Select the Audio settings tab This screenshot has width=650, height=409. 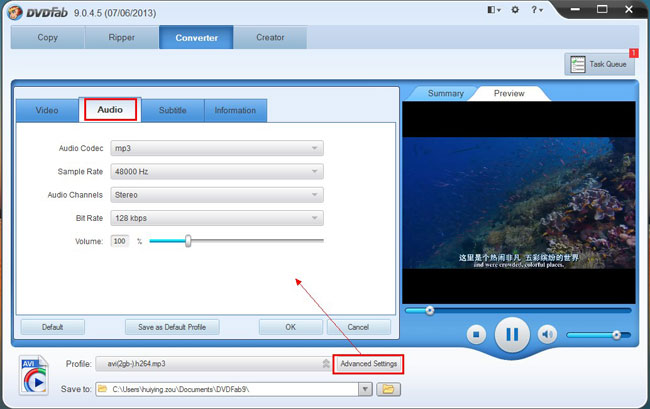click(110, 110)
